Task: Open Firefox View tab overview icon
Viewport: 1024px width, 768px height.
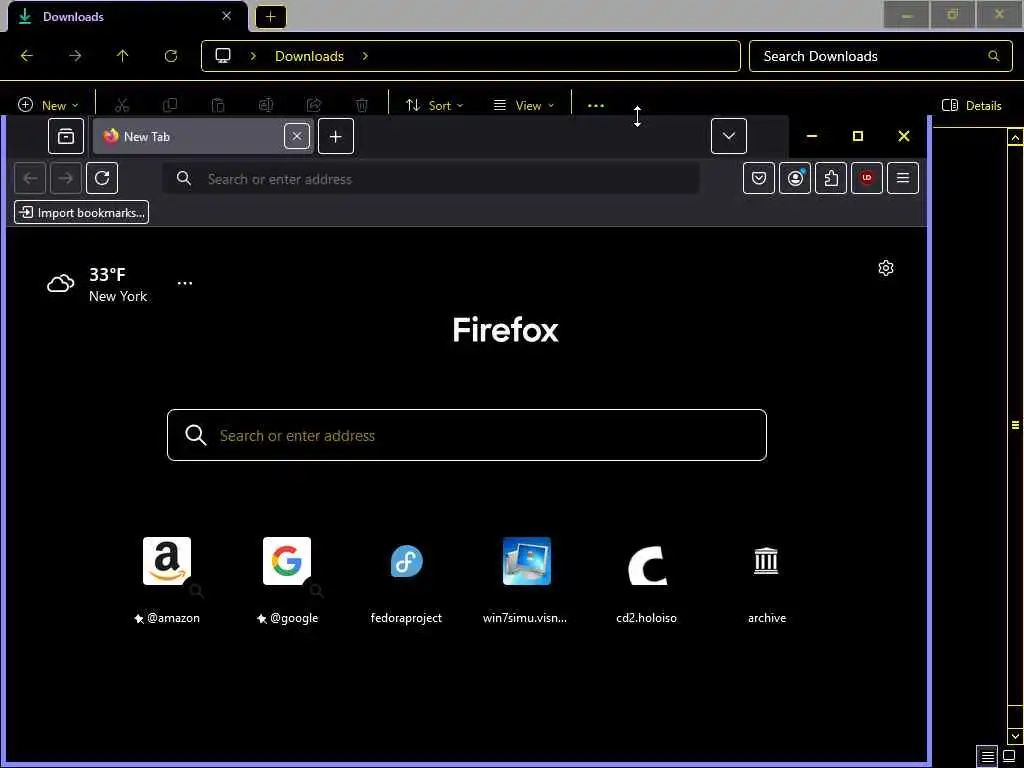Action: [x=66, y=136]
